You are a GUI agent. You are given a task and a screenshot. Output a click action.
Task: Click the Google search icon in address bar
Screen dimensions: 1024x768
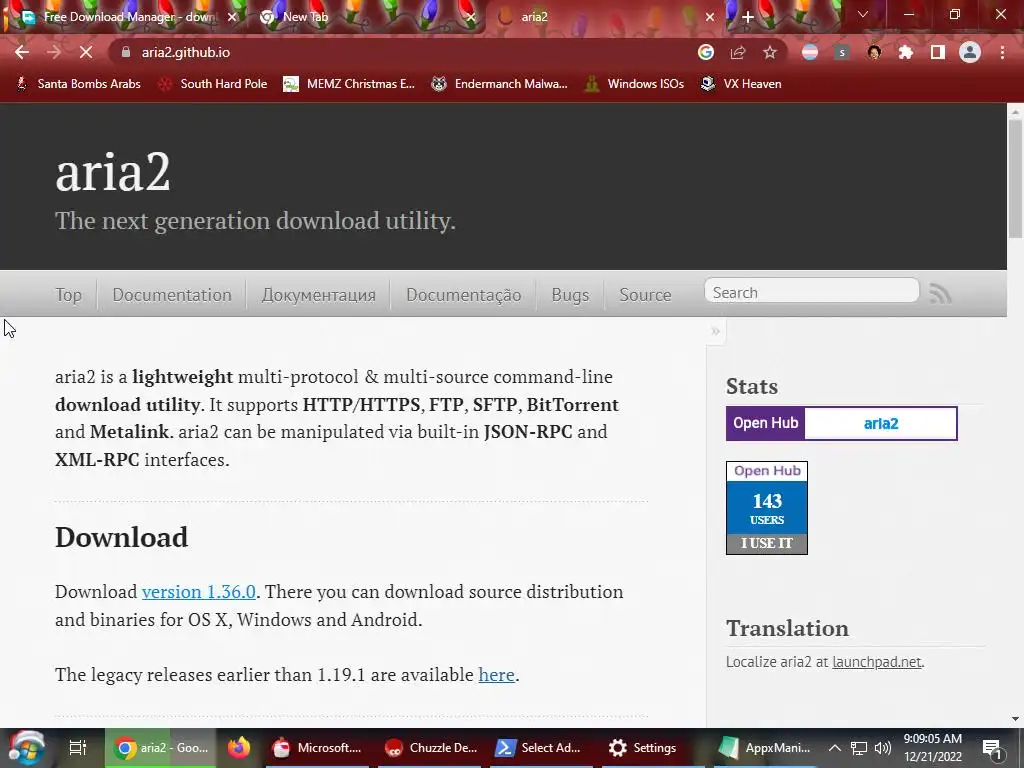(x=706, y=52)
